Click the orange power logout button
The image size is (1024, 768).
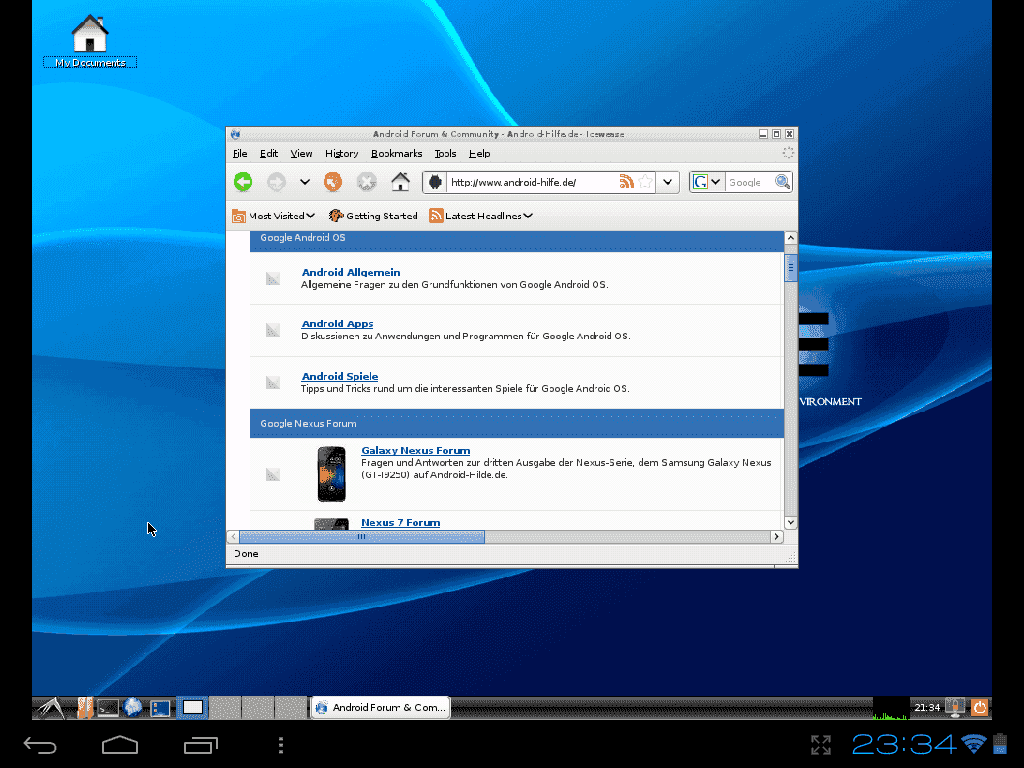tap(980, 707)
